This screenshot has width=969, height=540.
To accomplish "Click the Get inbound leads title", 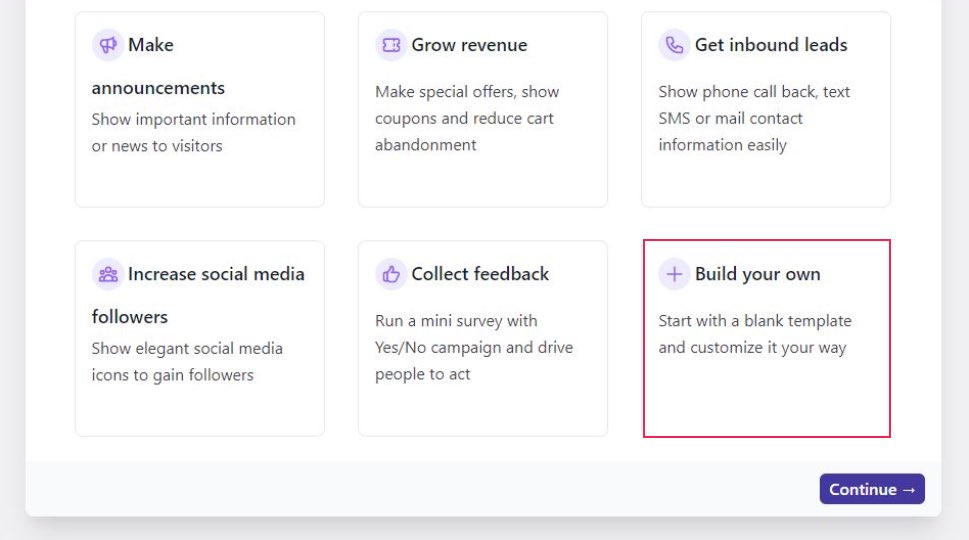I will pyautogui.click(x=771, y=45).
